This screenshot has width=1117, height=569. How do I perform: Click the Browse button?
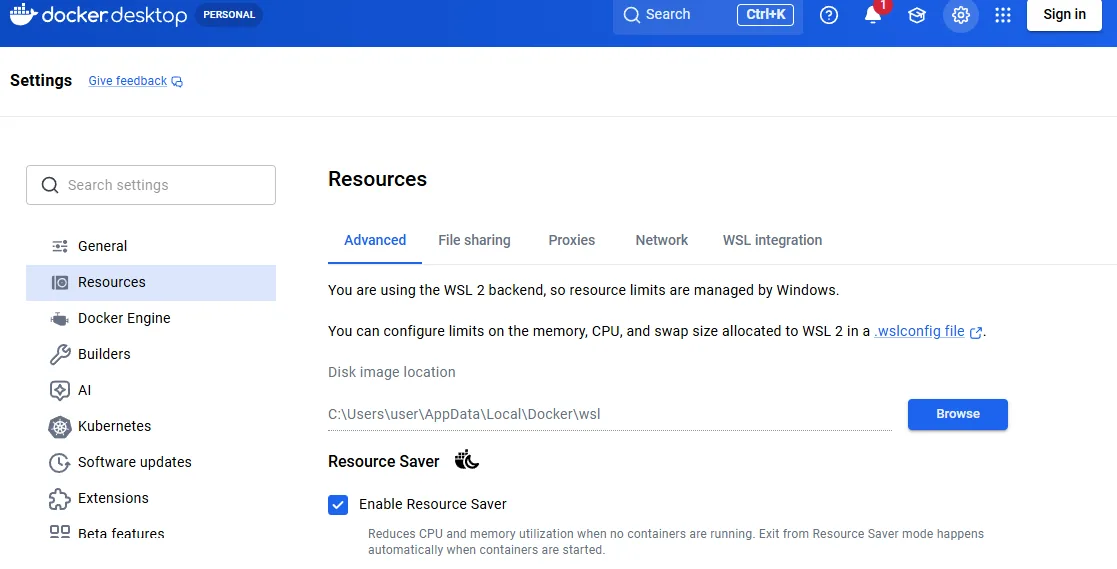(x=957, y=414)
